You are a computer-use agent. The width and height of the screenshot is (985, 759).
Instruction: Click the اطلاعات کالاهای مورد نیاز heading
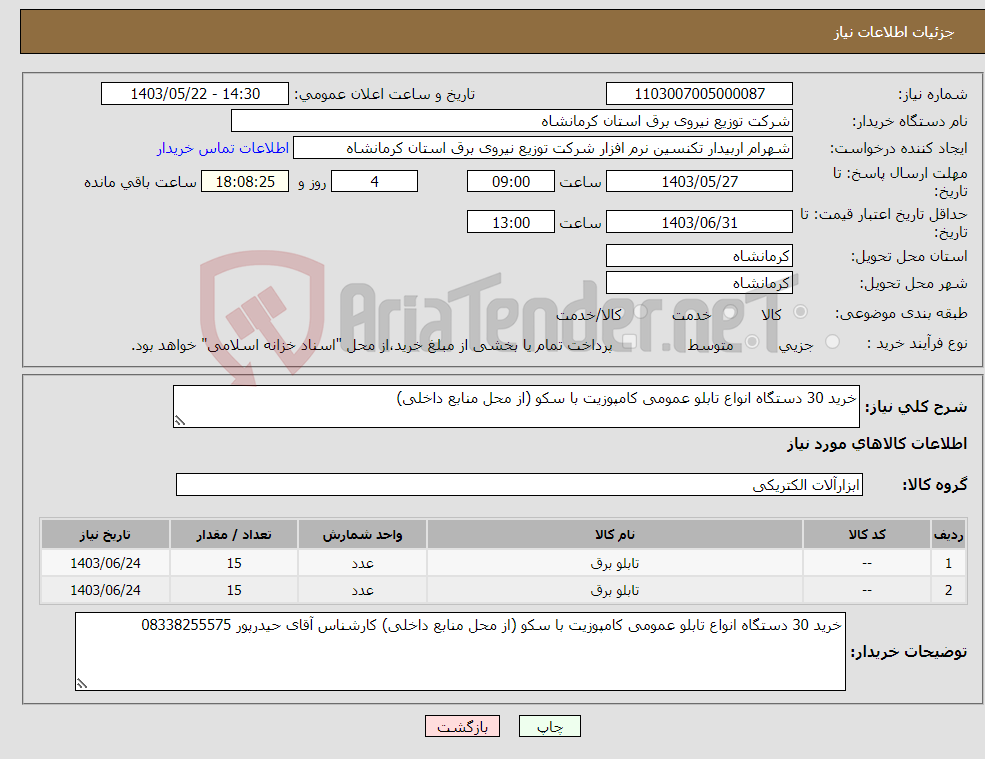tap(877, 444)
